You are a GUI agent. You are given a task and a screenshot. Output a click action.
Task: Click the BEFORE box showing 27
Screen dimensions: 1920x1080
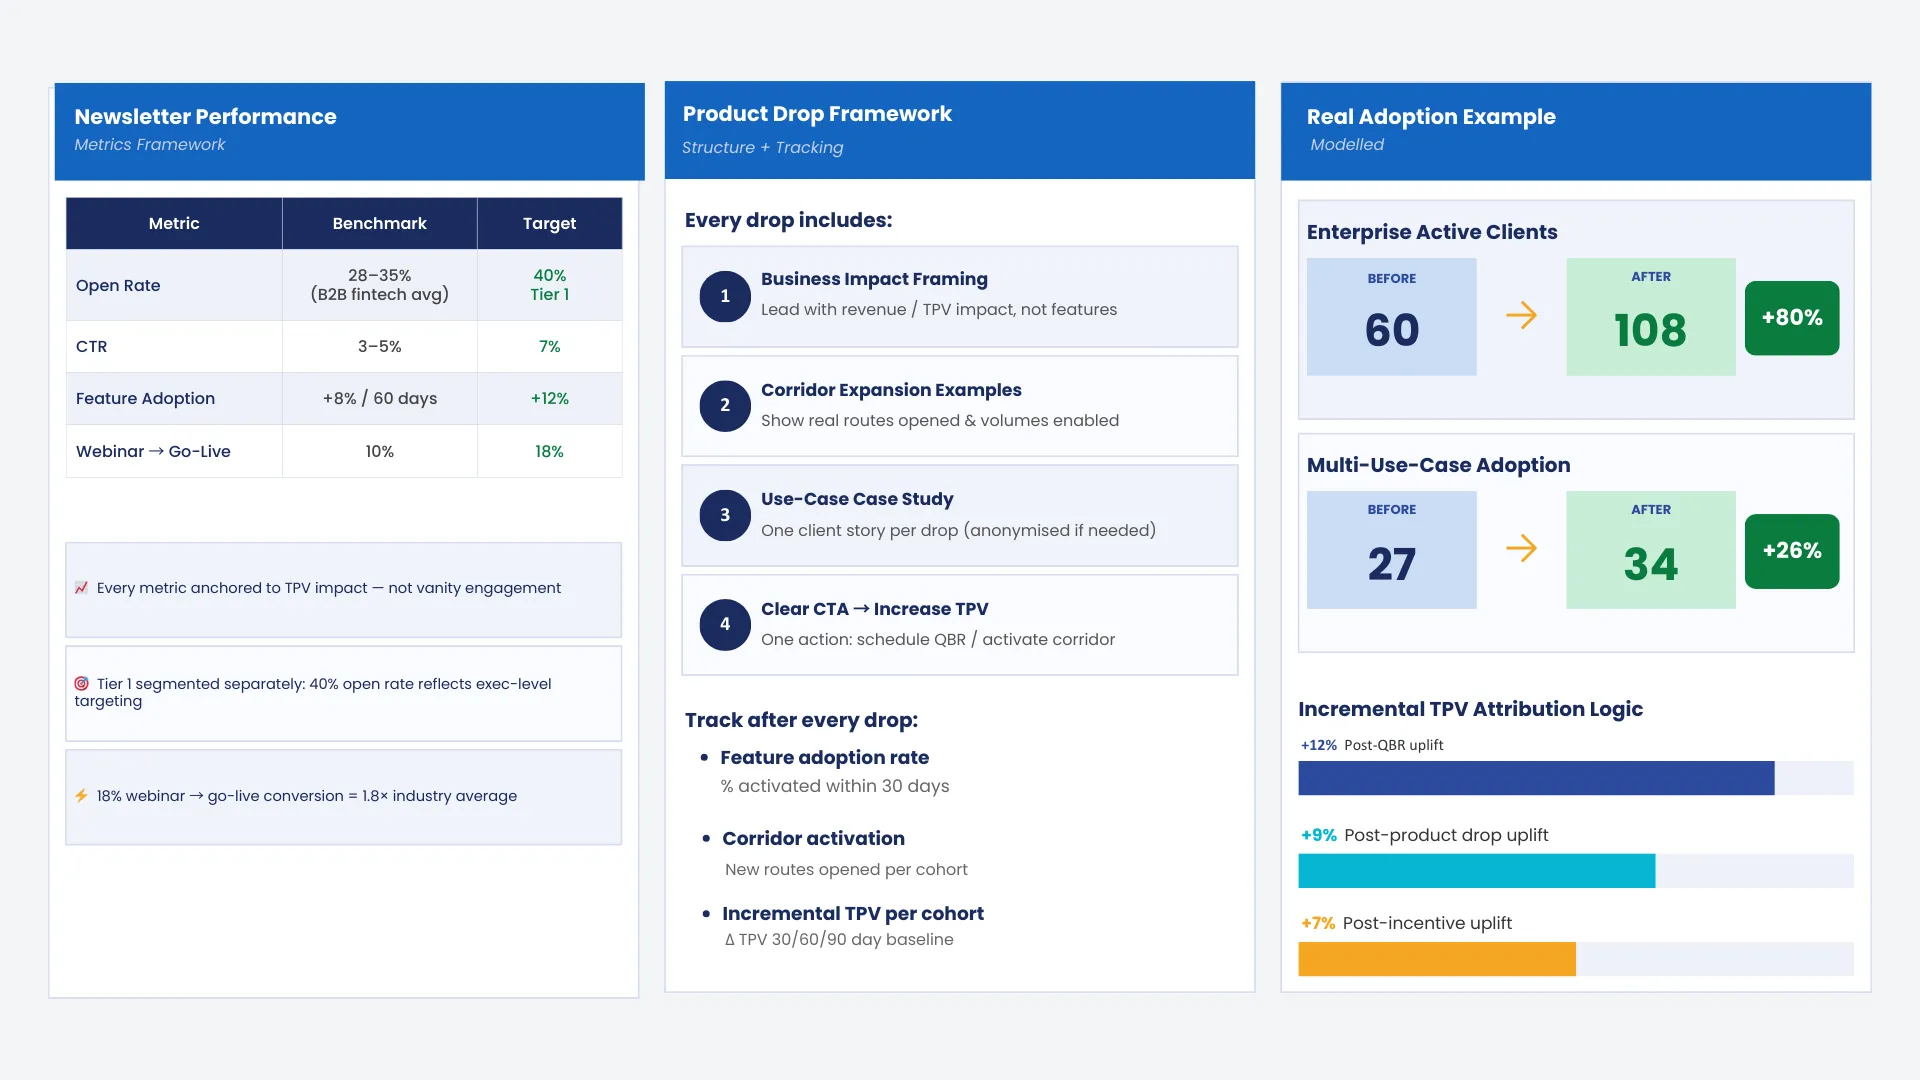coord(1391,550)
